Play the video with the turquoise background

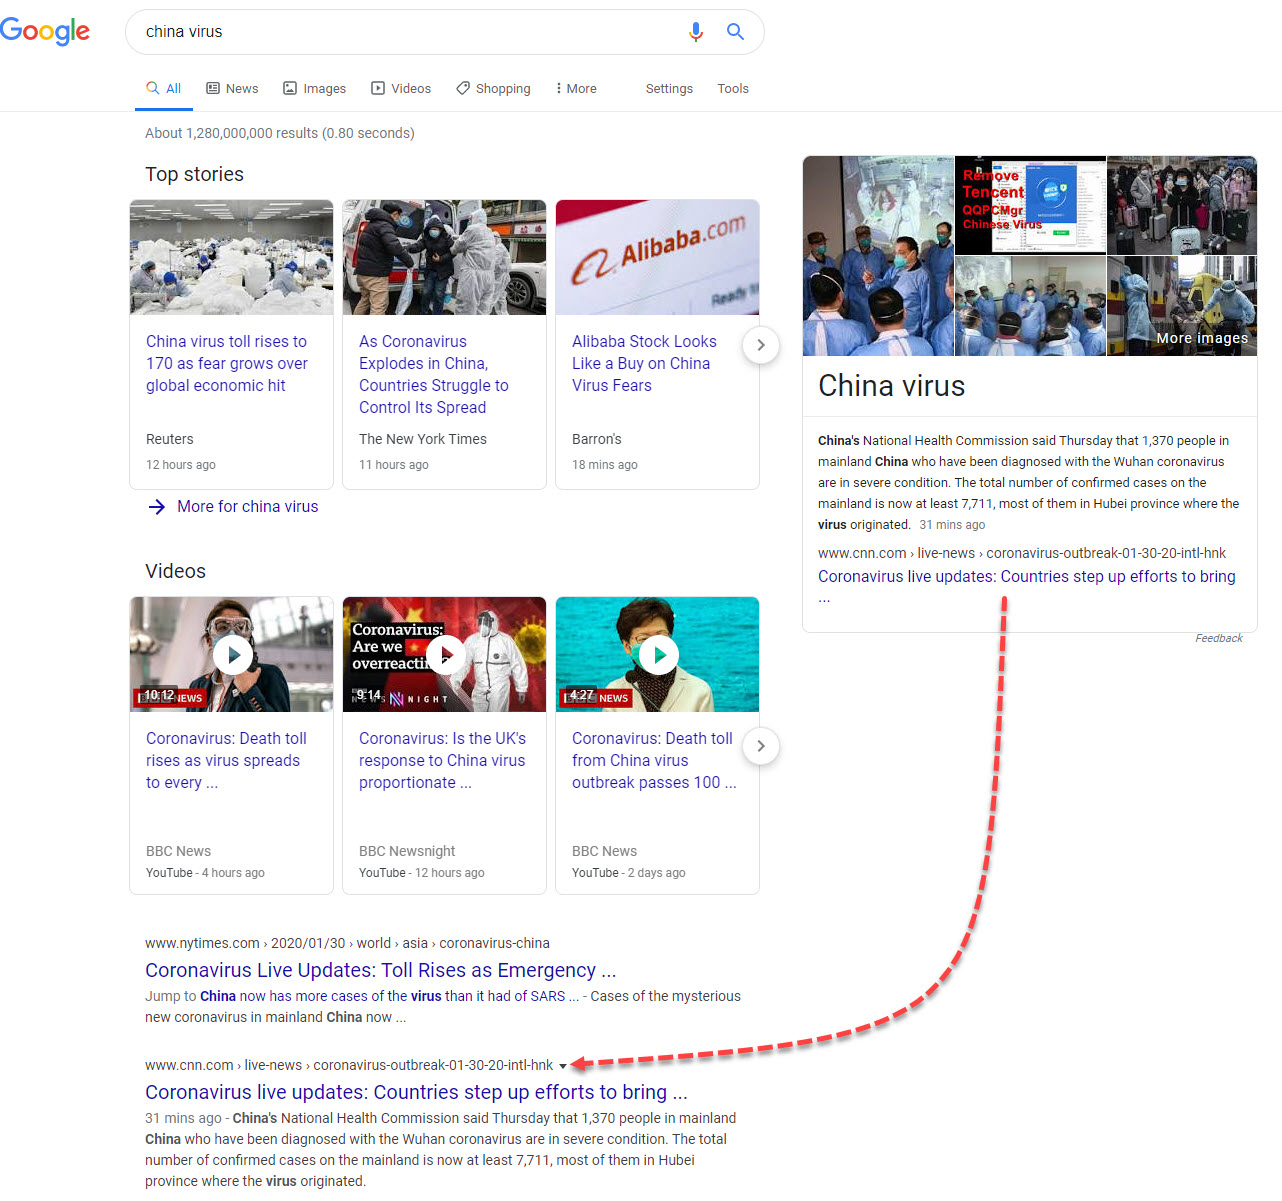pyautogui.click(x=659, y=655)
